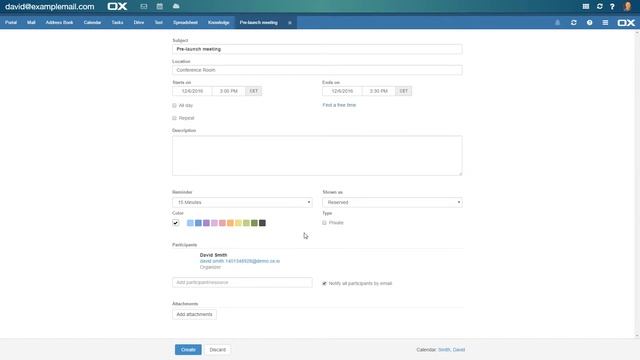Open the Spreadsheet tab
The height and width of the screenshot is (360, 640).
click(185, 22)
